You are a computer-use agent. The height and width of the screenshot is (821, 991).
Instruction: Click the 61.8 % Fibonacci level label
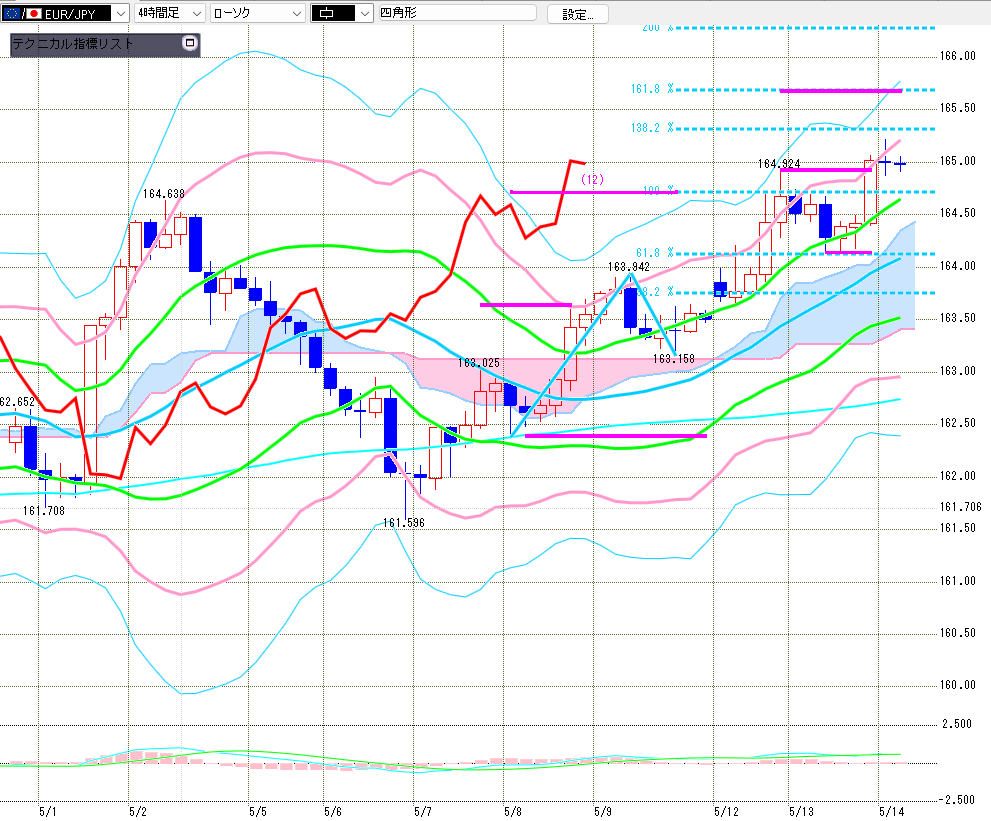coord(655,253)
